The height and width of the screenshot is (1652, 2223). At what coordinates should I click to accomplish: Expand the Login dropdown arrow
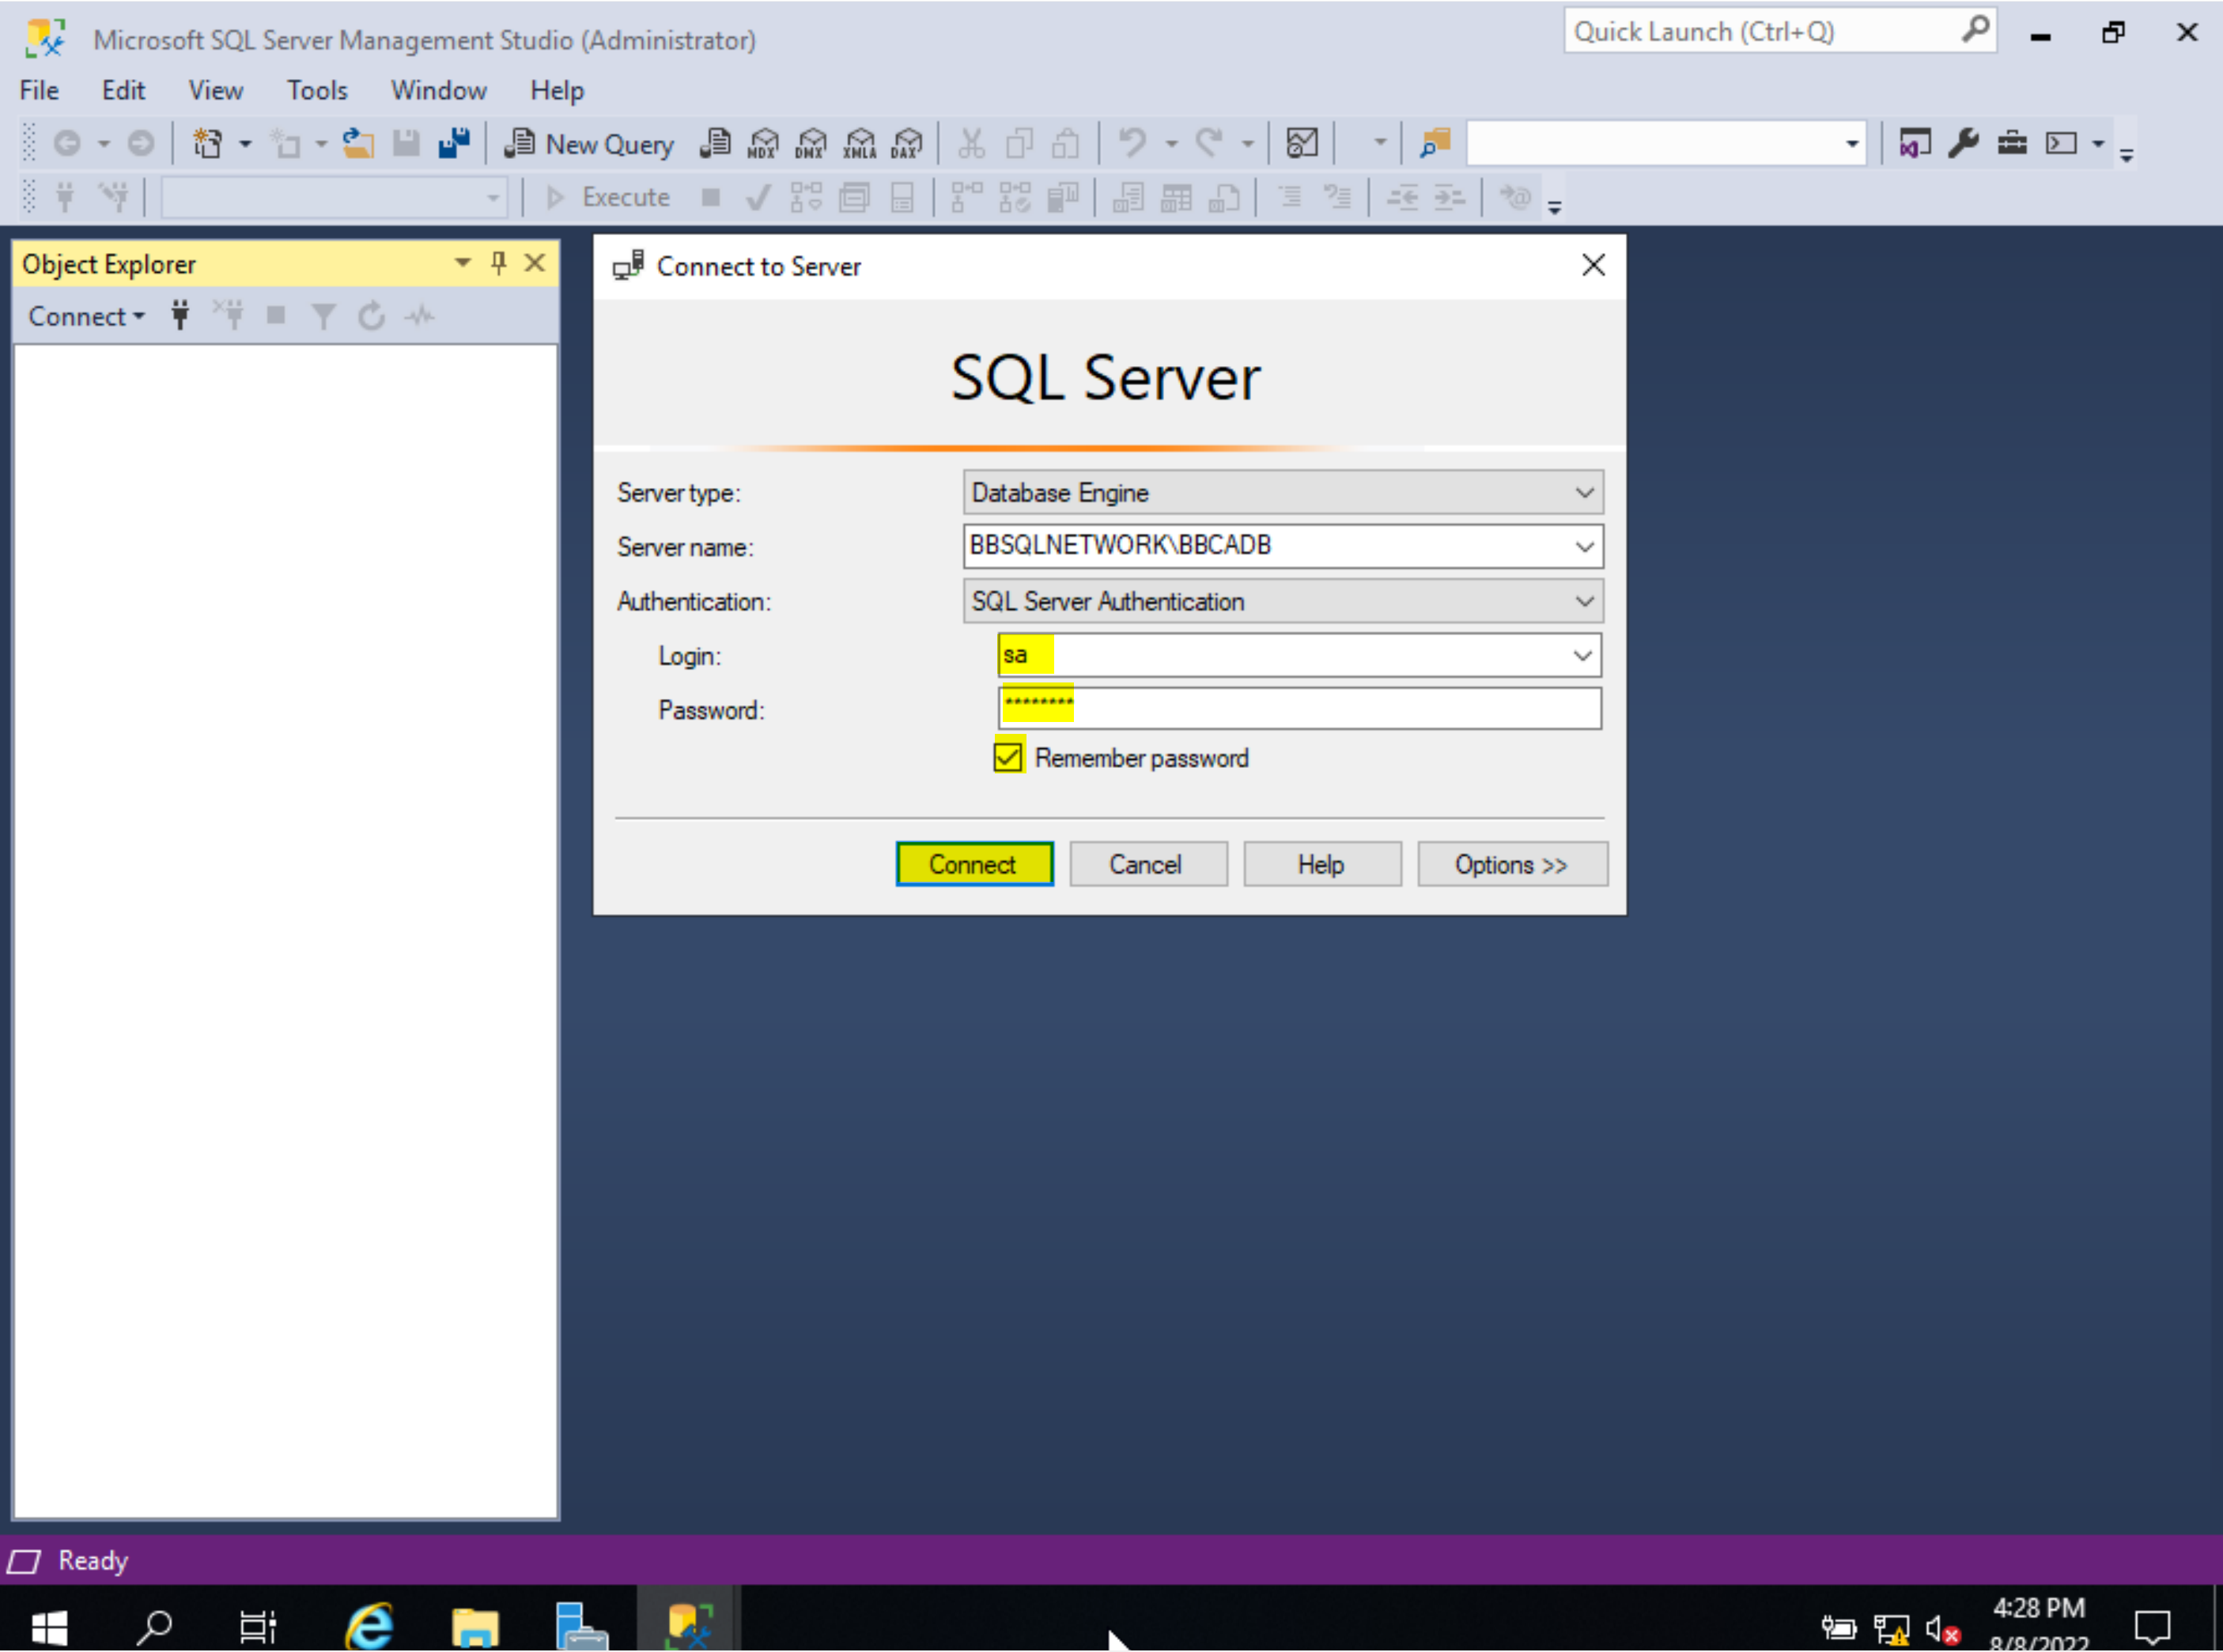pyautogui.click(x=1582, y=655)
